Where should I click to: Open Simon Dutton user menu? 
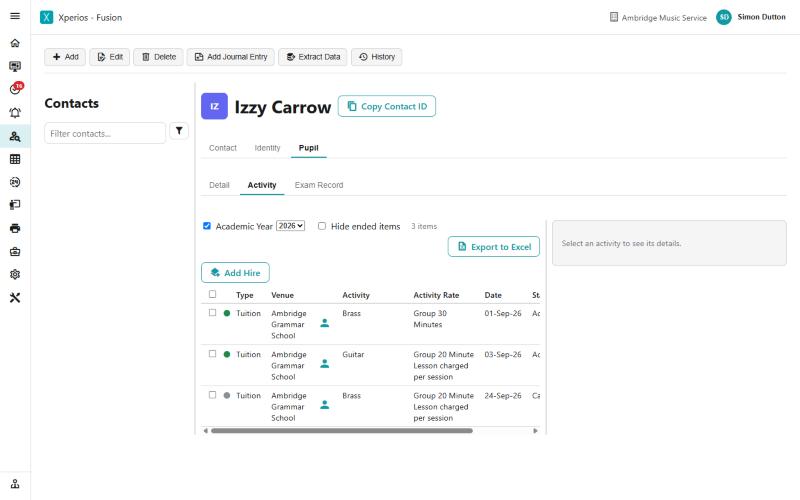[x=751, y=17]
